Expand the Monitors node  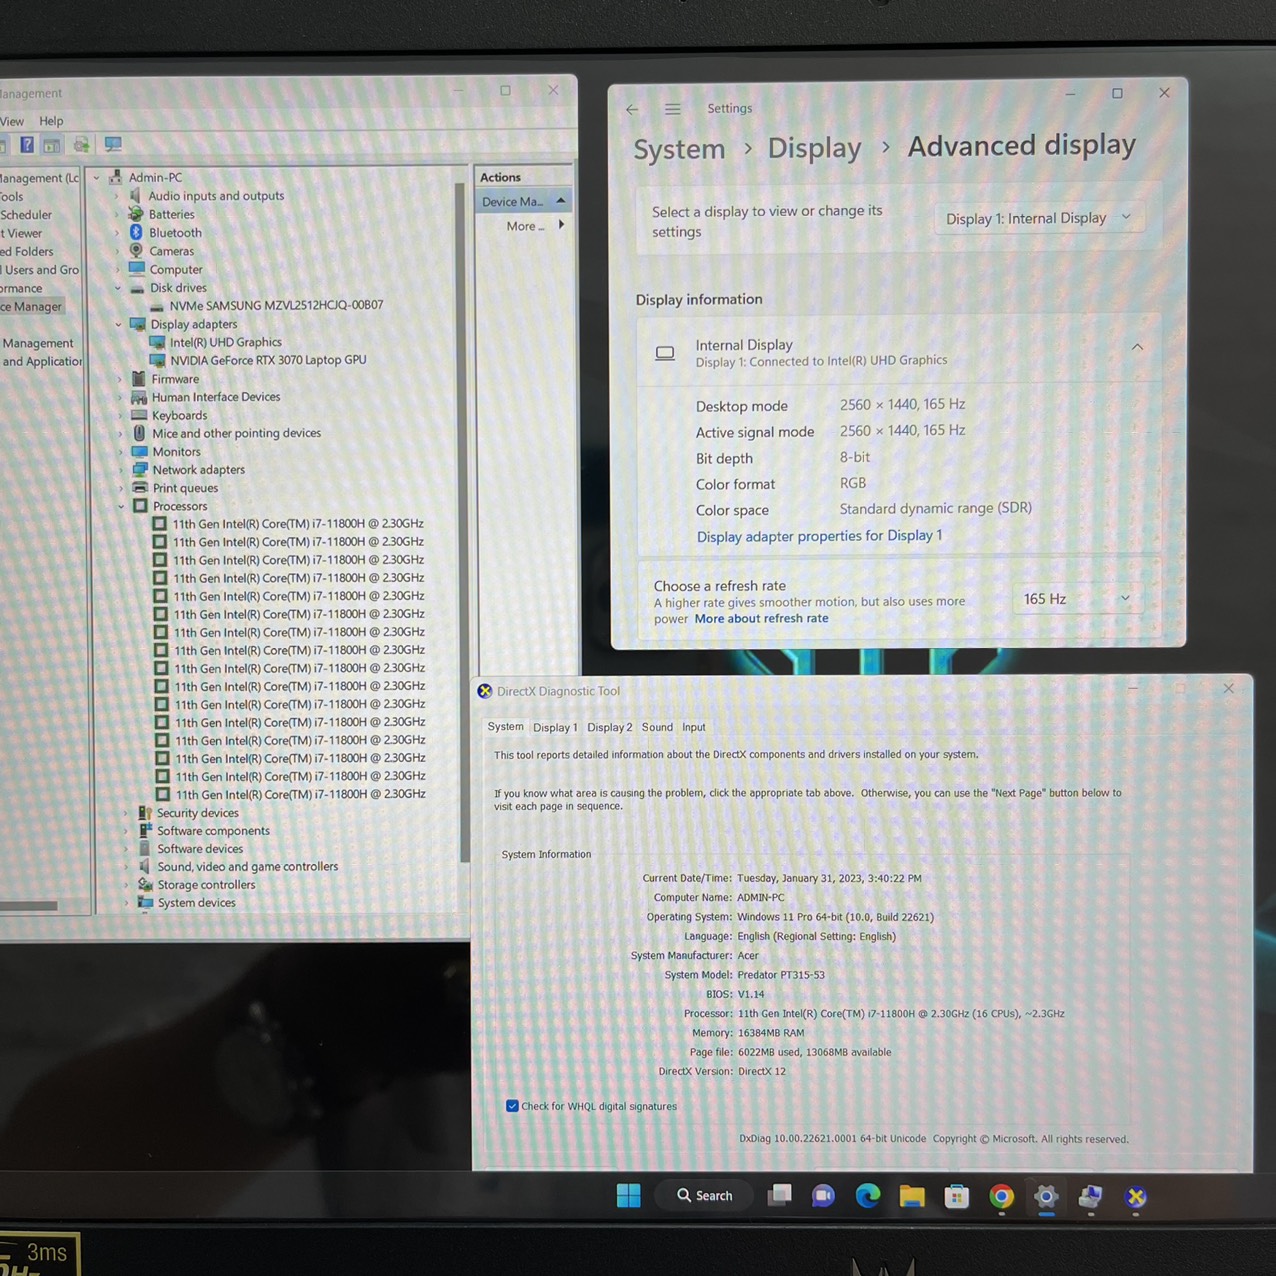pyautogui.click(x=121, y=452)
